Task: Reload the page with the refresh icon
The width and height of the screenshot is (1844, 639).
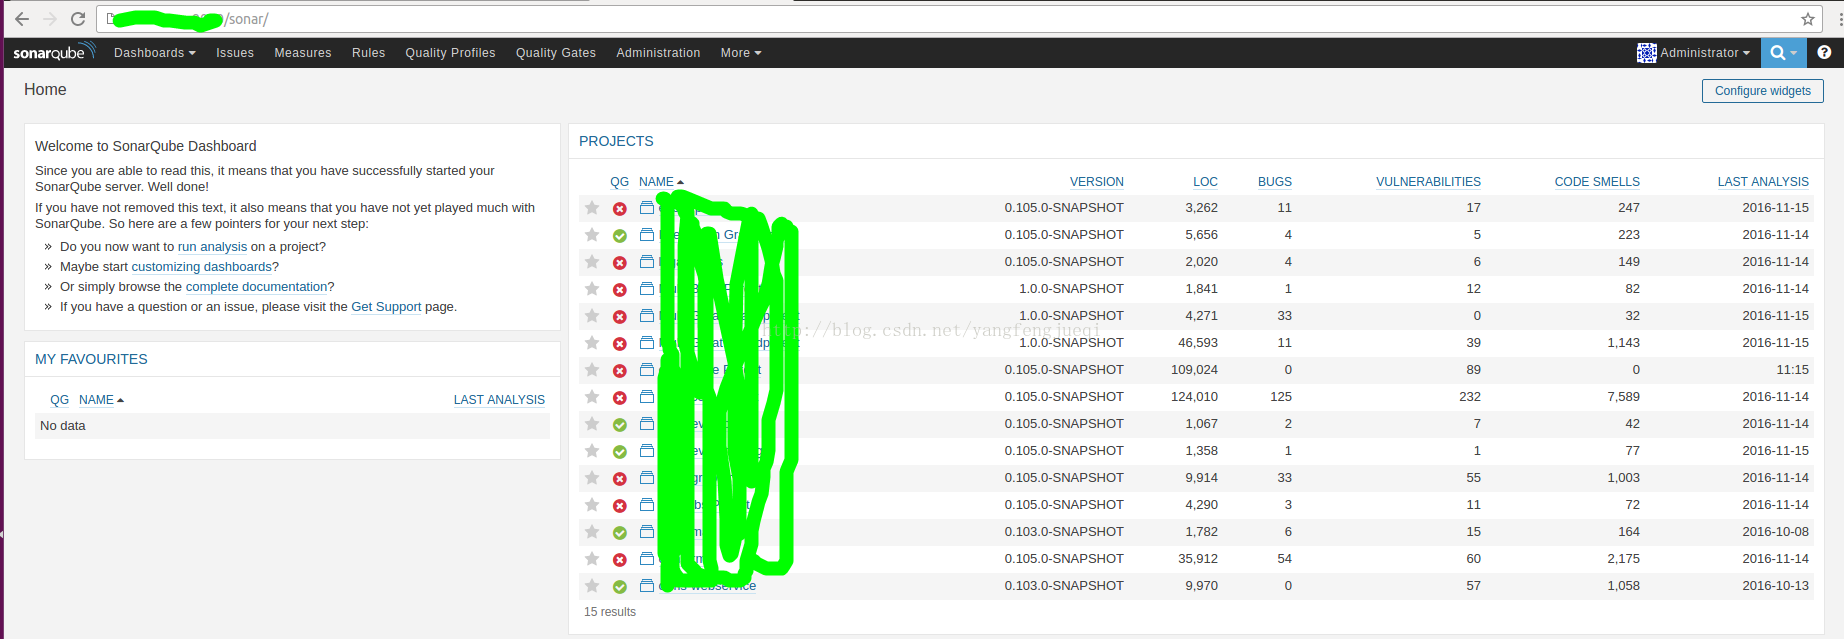Action: (78, 19)
